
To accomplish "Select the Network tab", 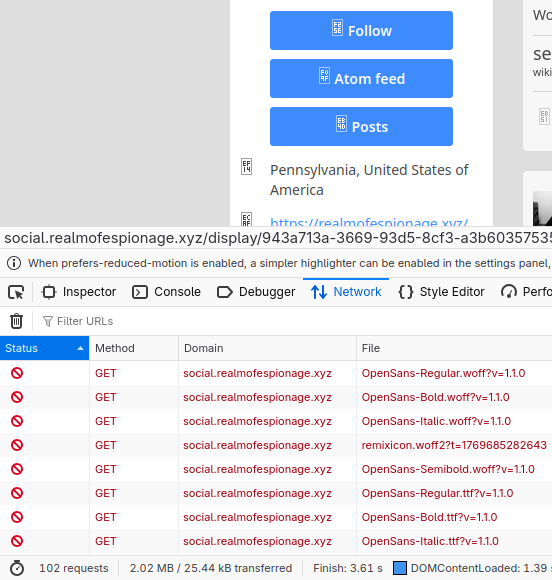I will tap(346, 292).
